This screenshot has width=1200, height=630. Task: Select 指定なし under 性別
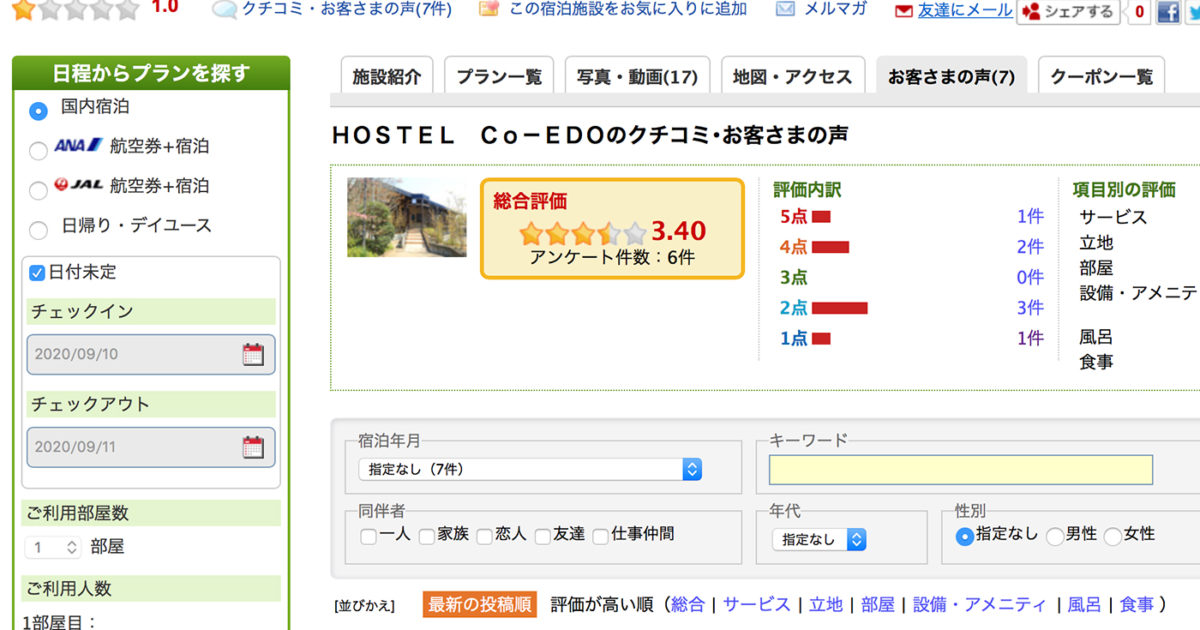click(x=965, y=536)
